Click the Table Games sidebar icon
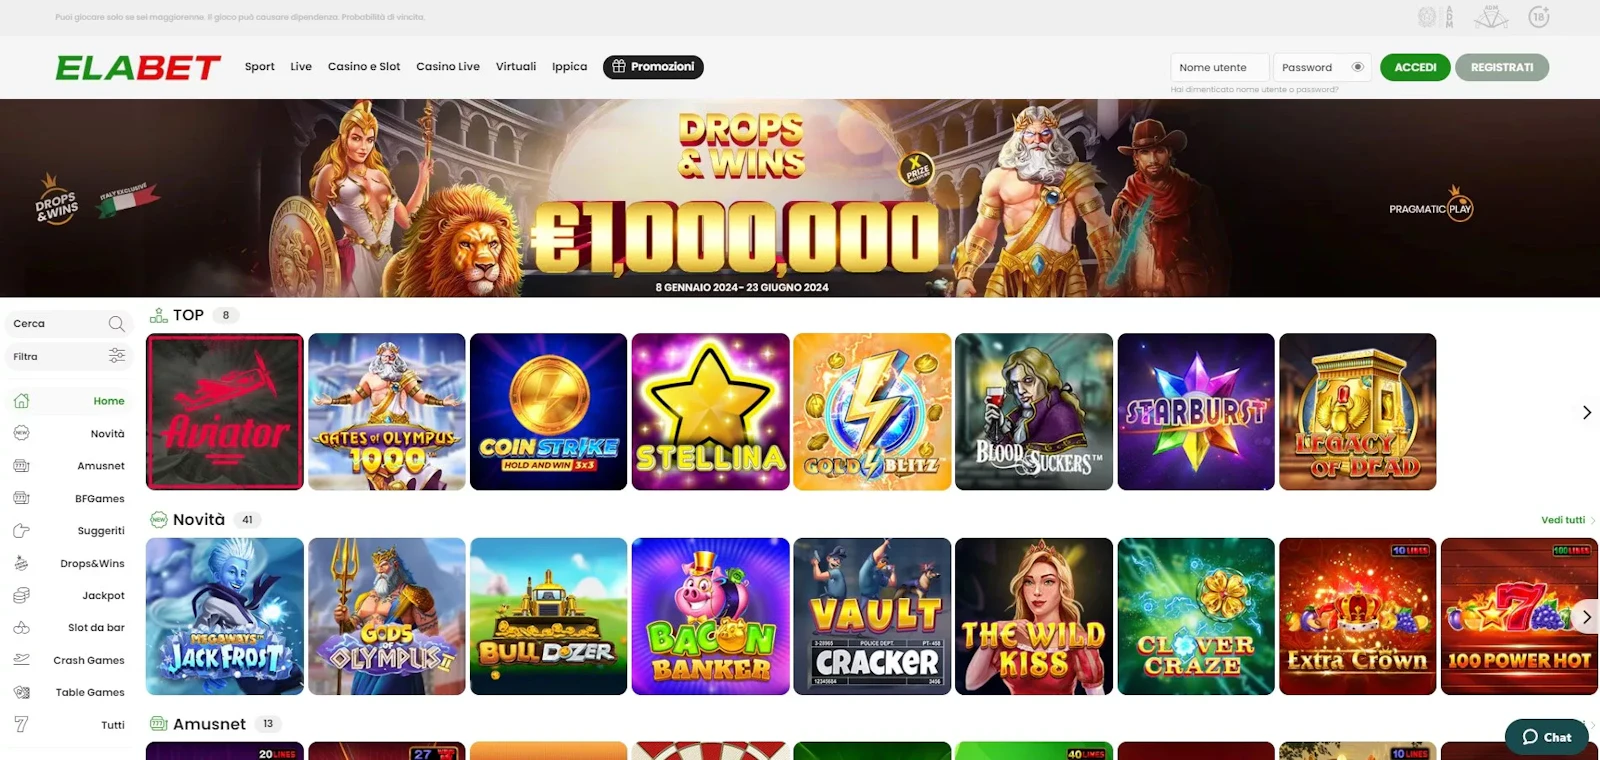Image resolution: width=1600 pixels, height=760 pixels. 21,692
